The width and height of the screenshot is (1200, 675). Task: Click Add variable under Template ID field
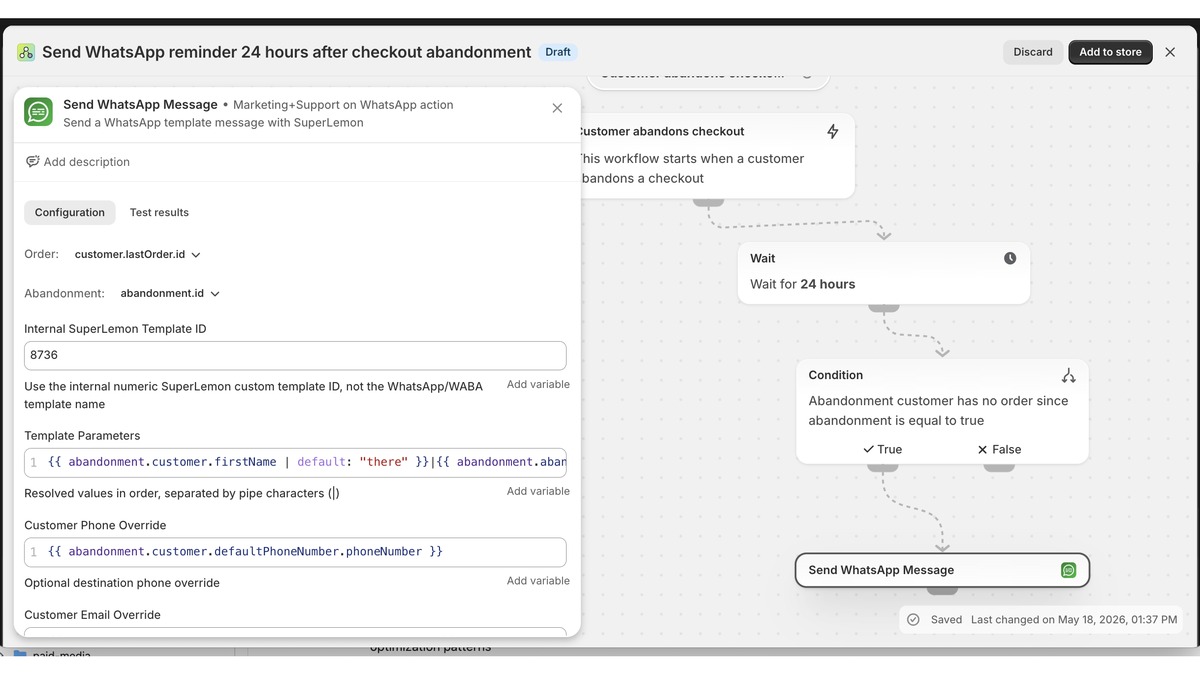(x=538, y=384)
